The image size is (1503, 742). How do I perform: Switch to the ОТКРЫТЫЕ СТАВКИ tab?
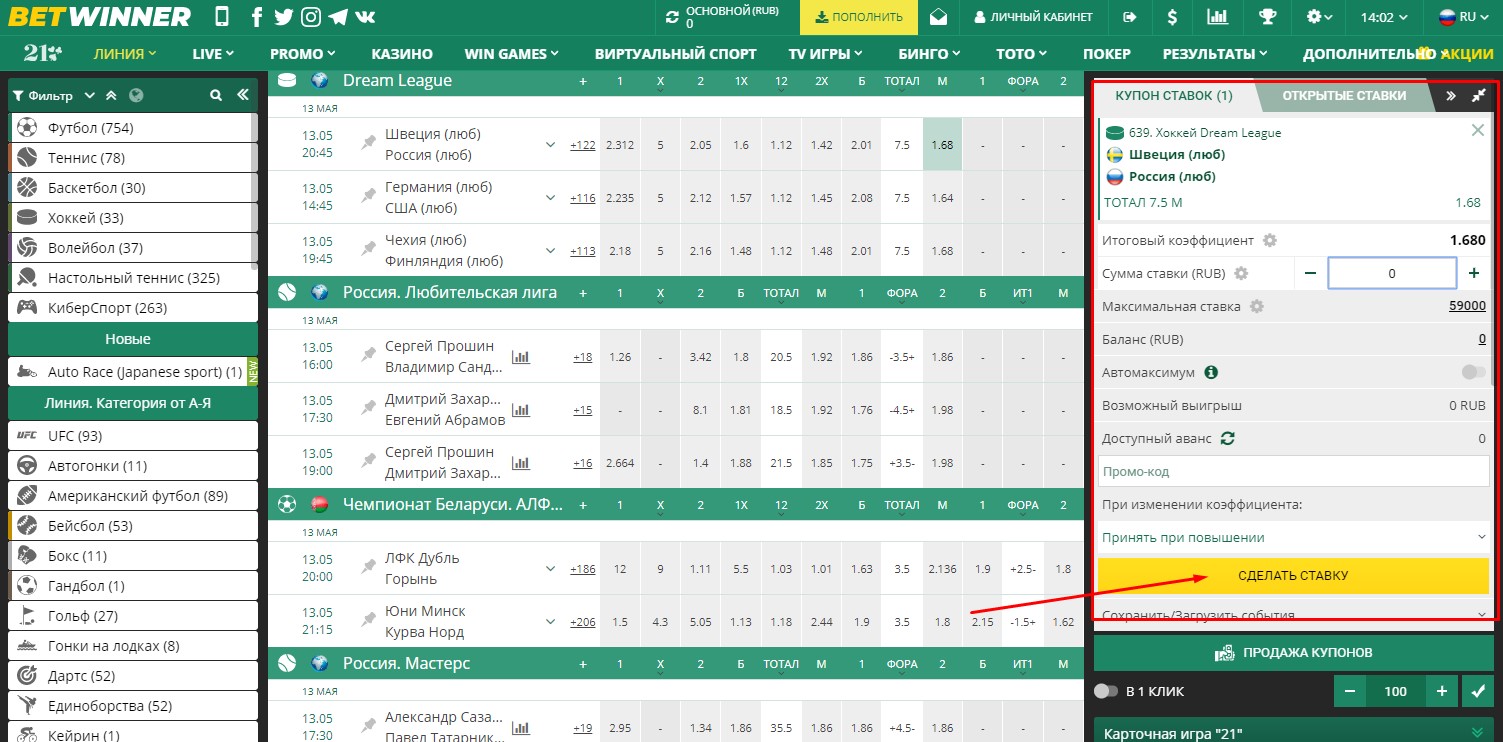[x=1343, y=96]
